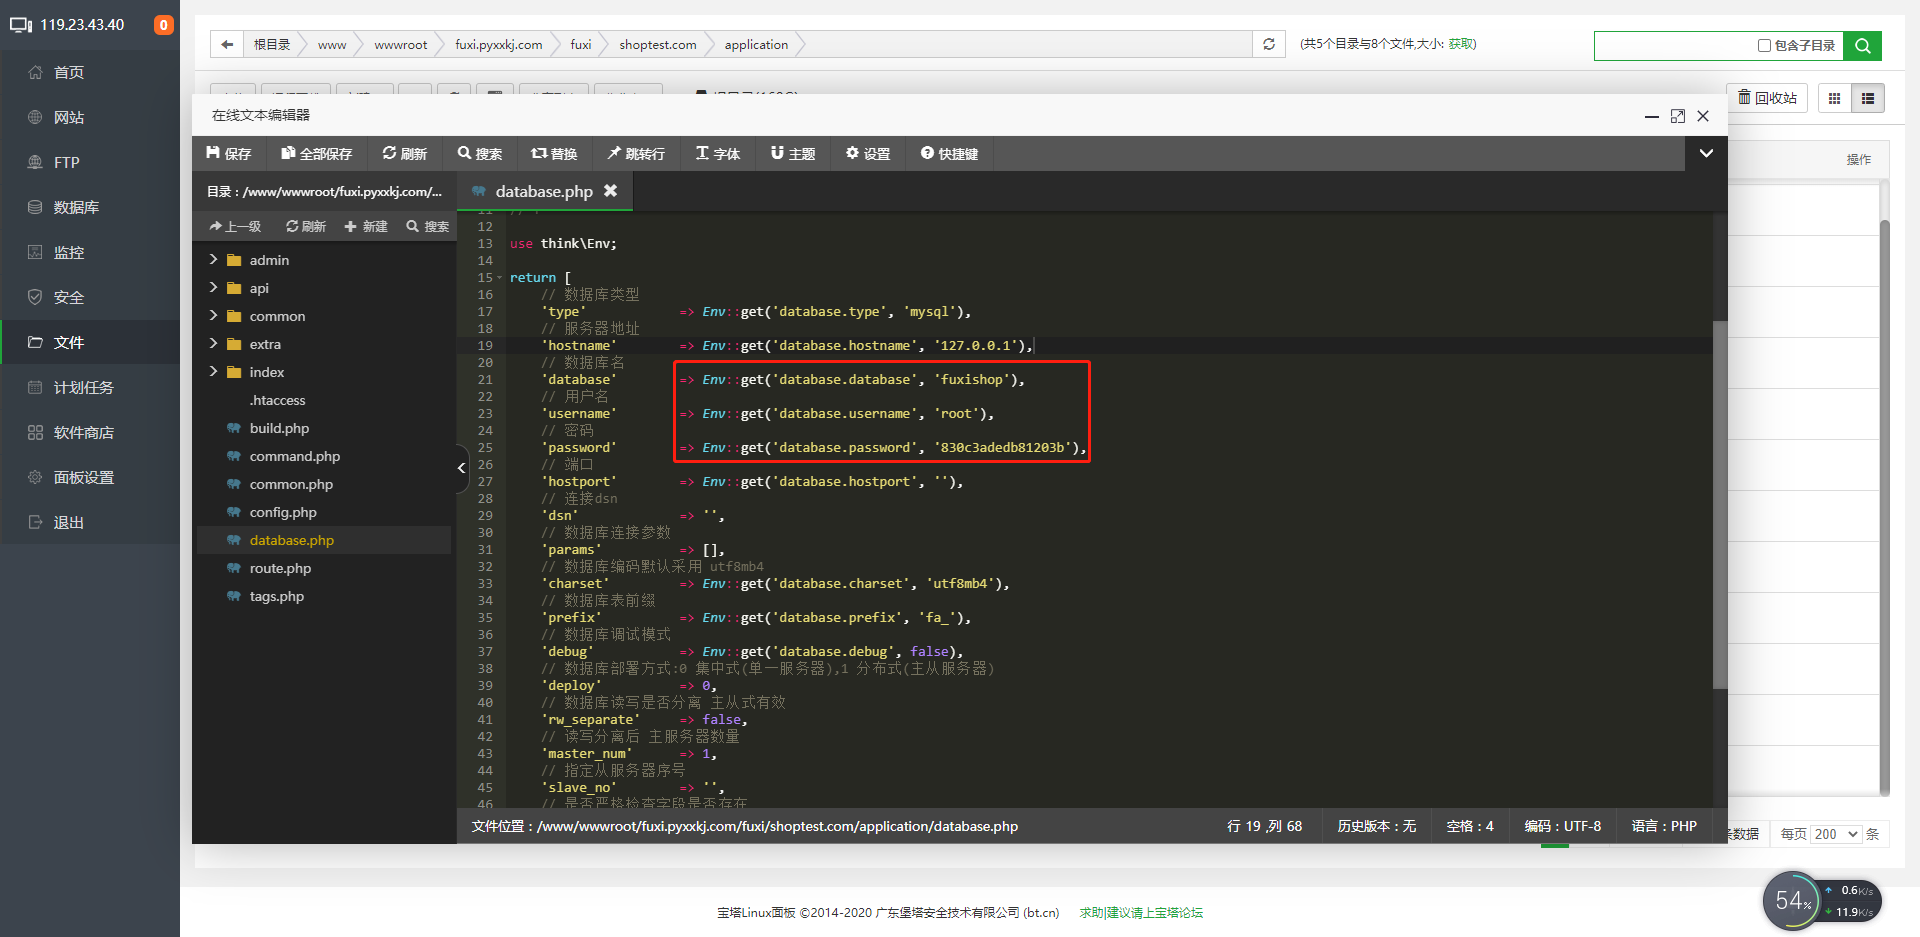The image size is (1920, 937).
Task: Click the orange notification badge
Action: click(x=164, y=25)
